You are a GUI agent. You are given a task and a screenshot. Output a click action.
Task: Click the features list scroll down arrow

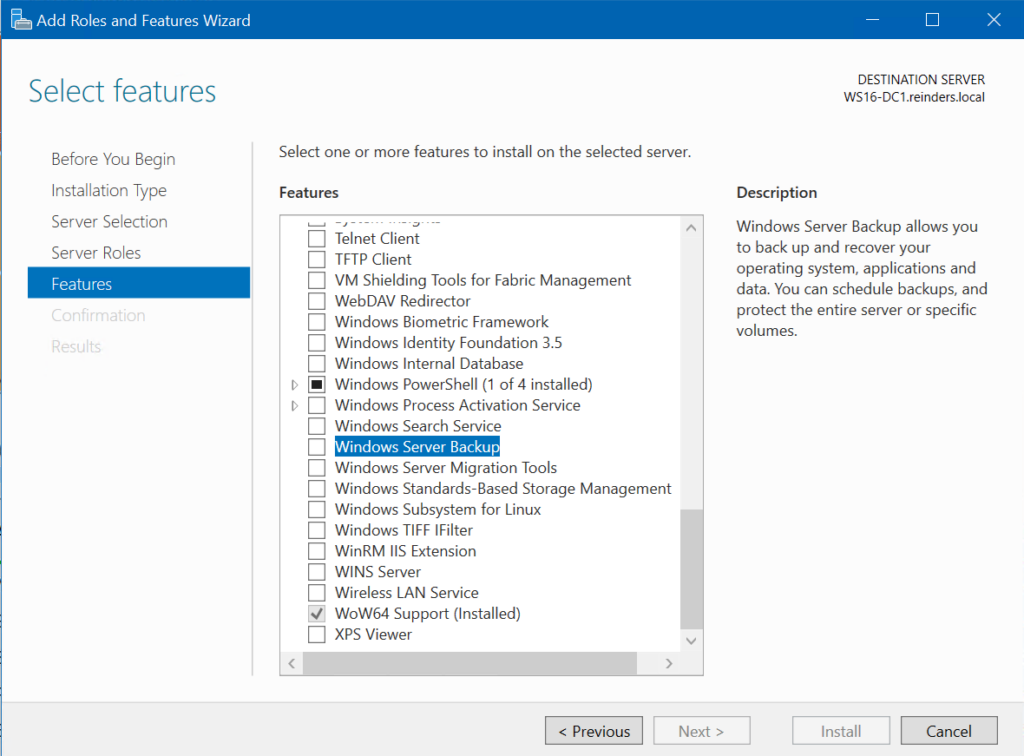(x=691, y=641)
